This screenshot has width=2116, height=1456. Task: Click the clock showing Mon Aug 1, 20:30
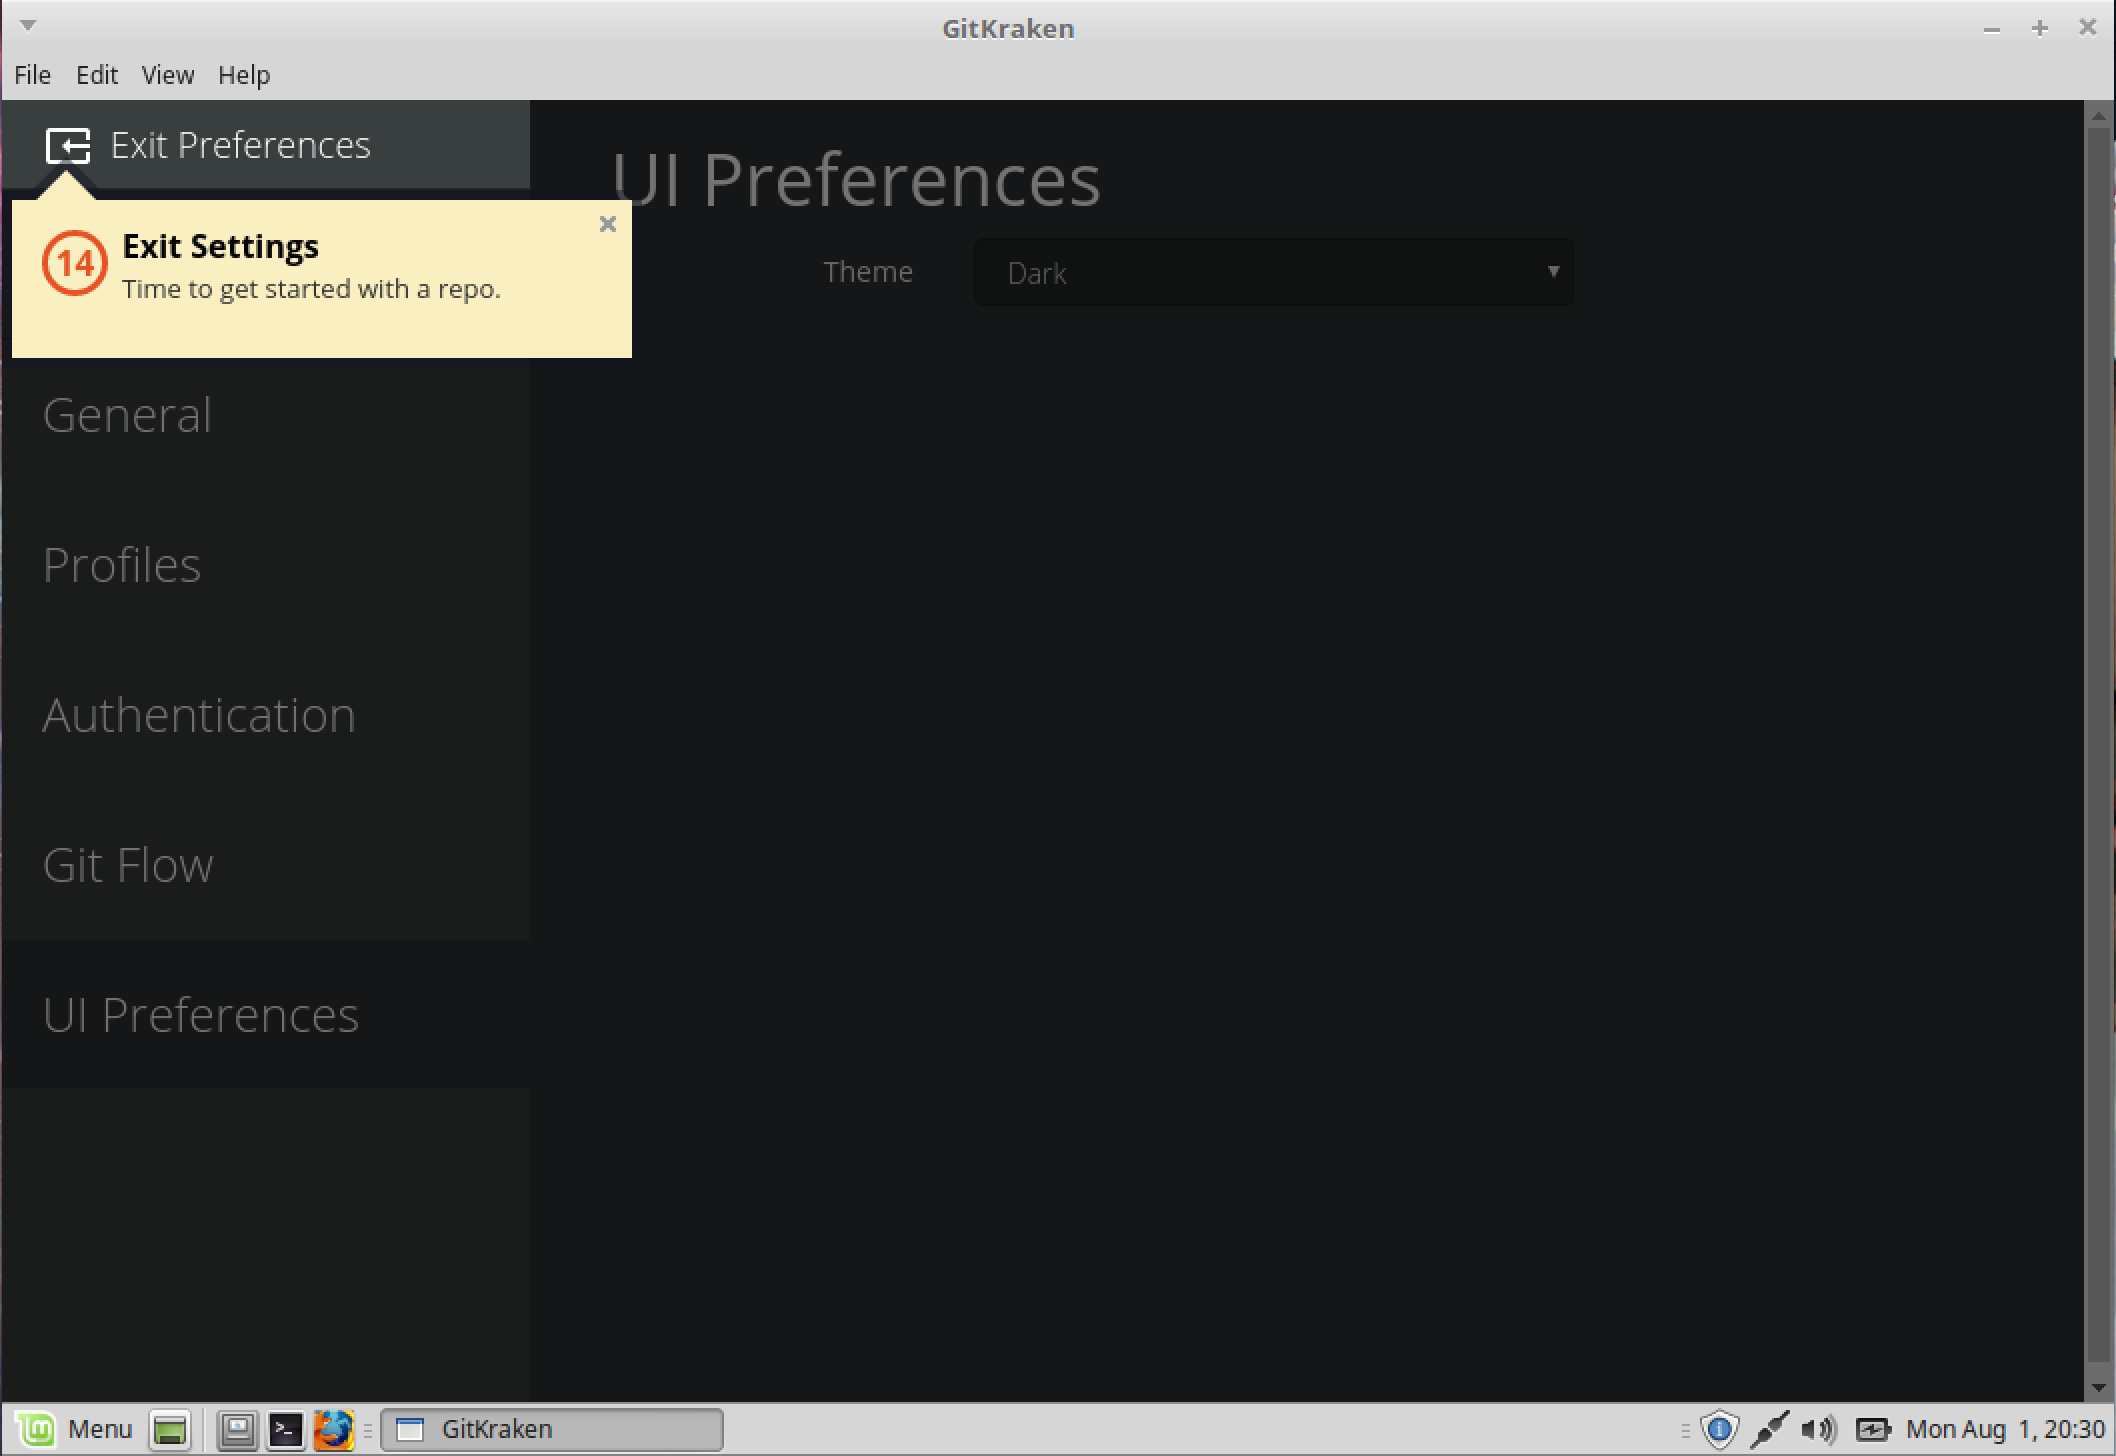pyautogui.click(x=2005, y=1430)
